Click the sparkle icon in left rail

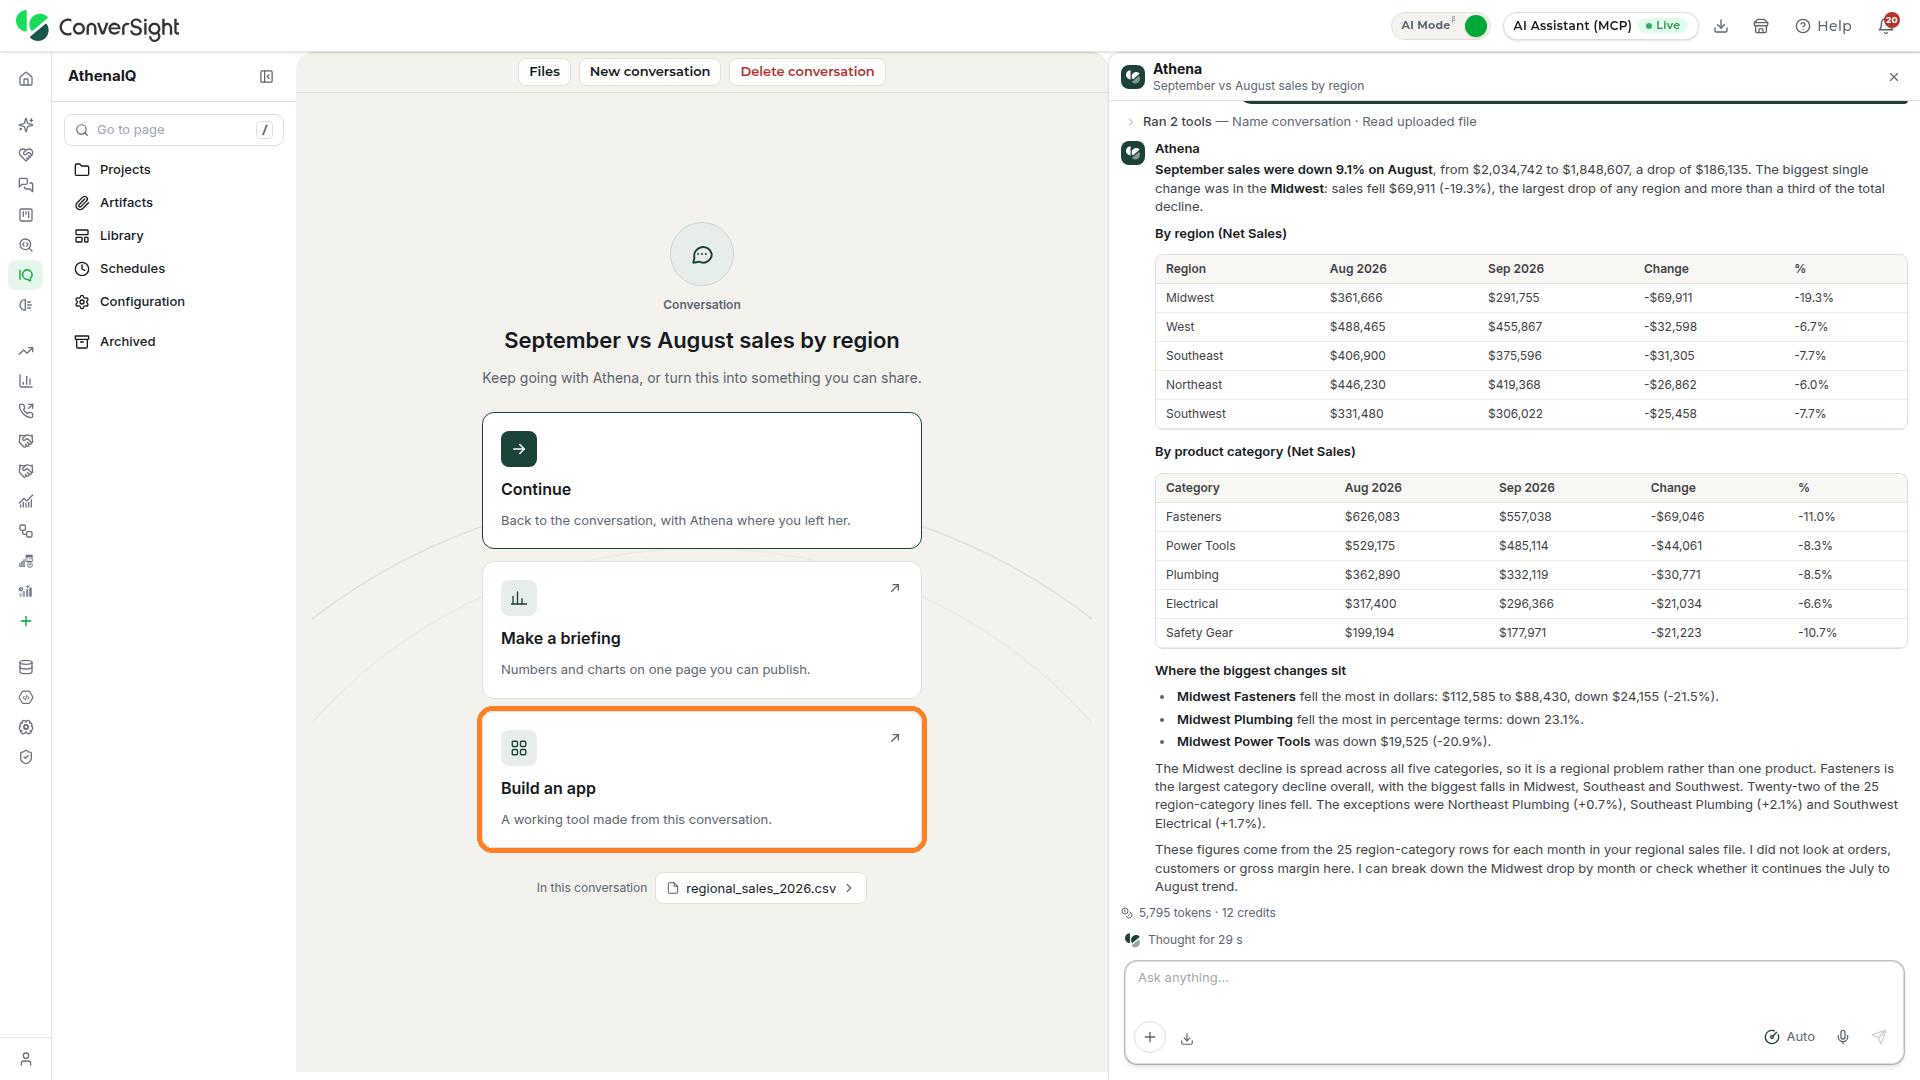[26, 125]
